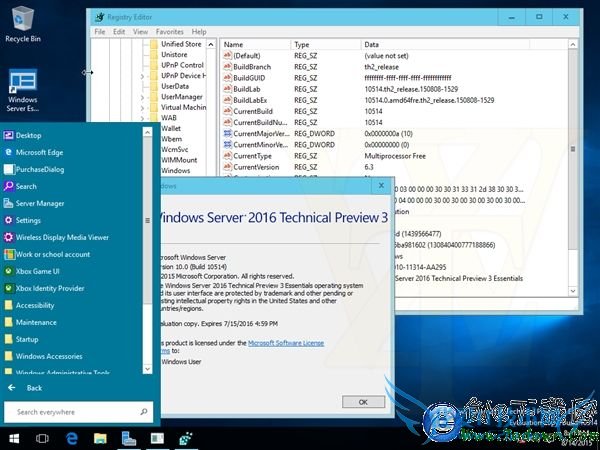Click the Start list scroll down arrow
This screenshot has width=600, height=450.
pyautogui.click(x=148, y=369)
